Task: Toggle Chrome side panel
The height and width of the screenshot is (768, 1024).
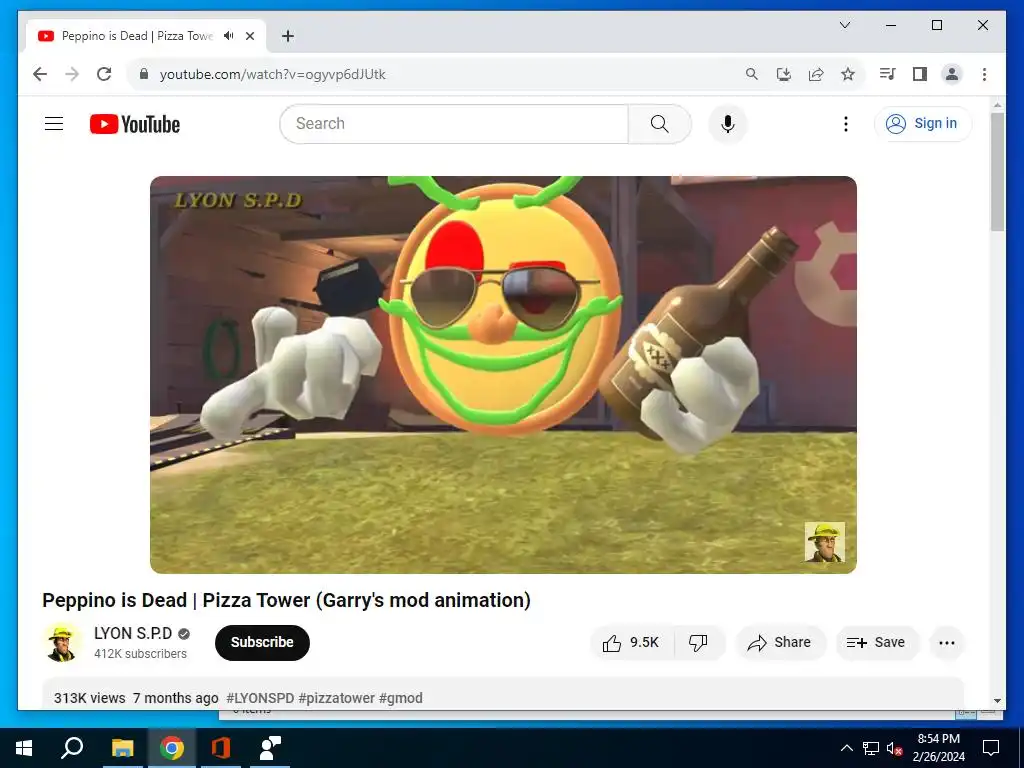Action: (x=920, y=74)
